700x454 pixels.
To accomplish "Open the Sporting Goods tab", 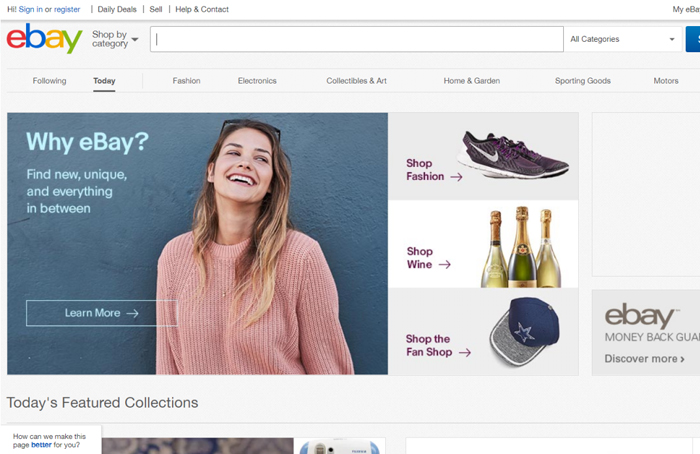I will click(583, 81).
